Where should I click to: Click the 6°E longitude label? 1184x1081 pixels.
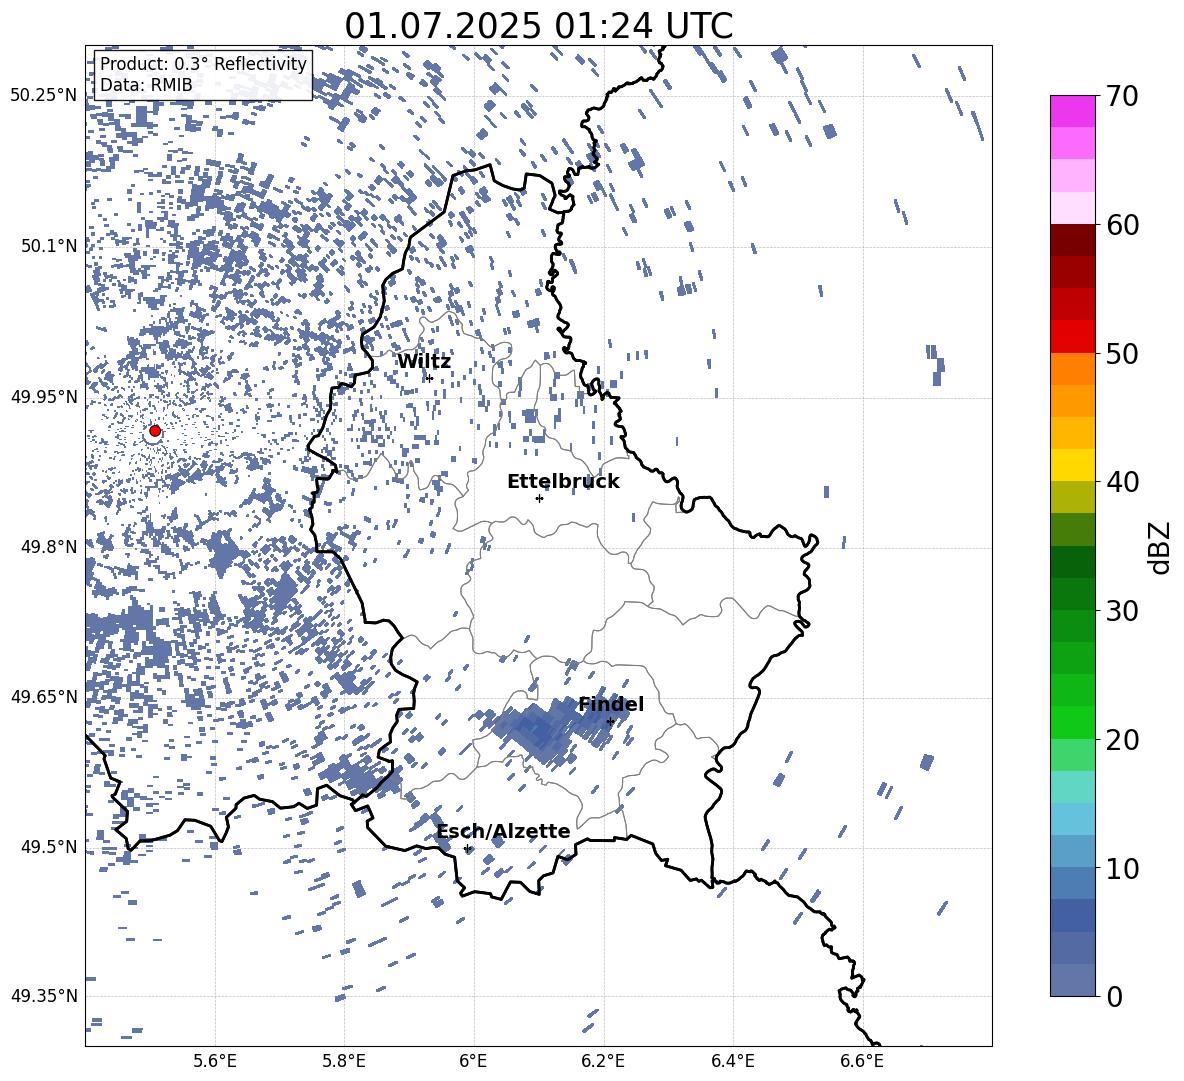[473, 1061]
